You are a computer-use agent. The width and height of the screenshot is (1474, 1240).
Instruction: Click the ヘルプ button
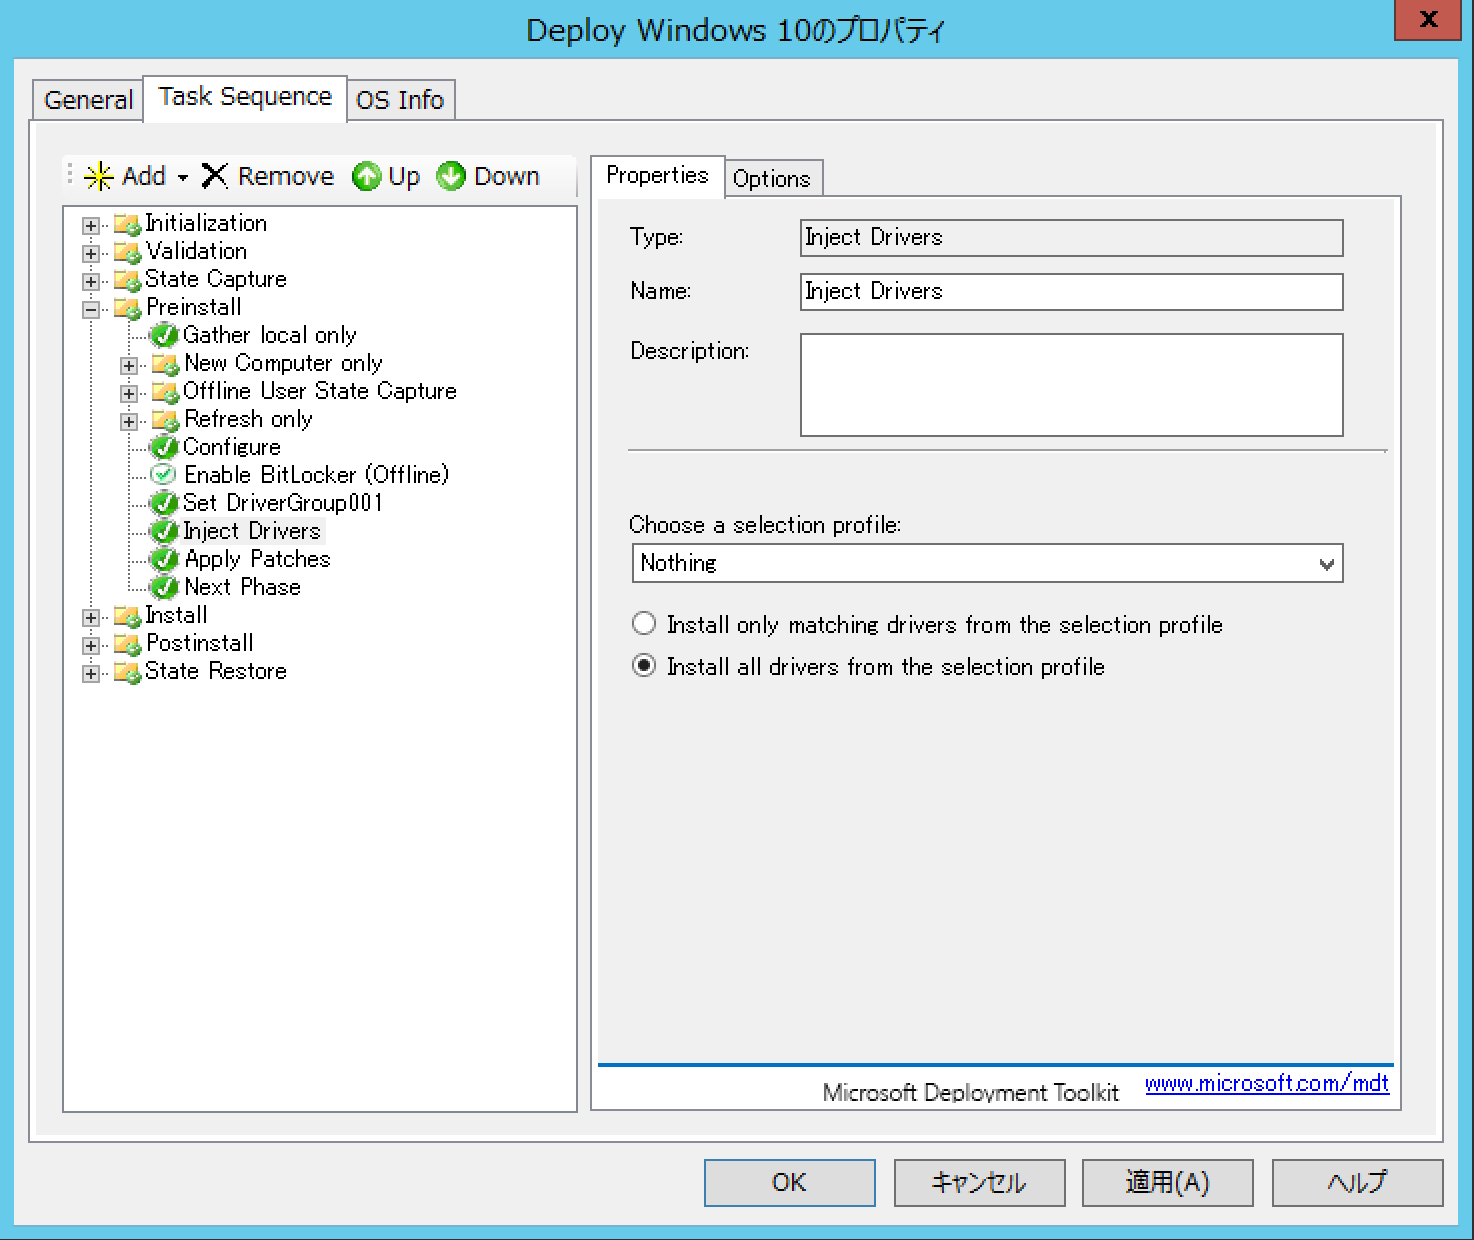point(1357,1182)
